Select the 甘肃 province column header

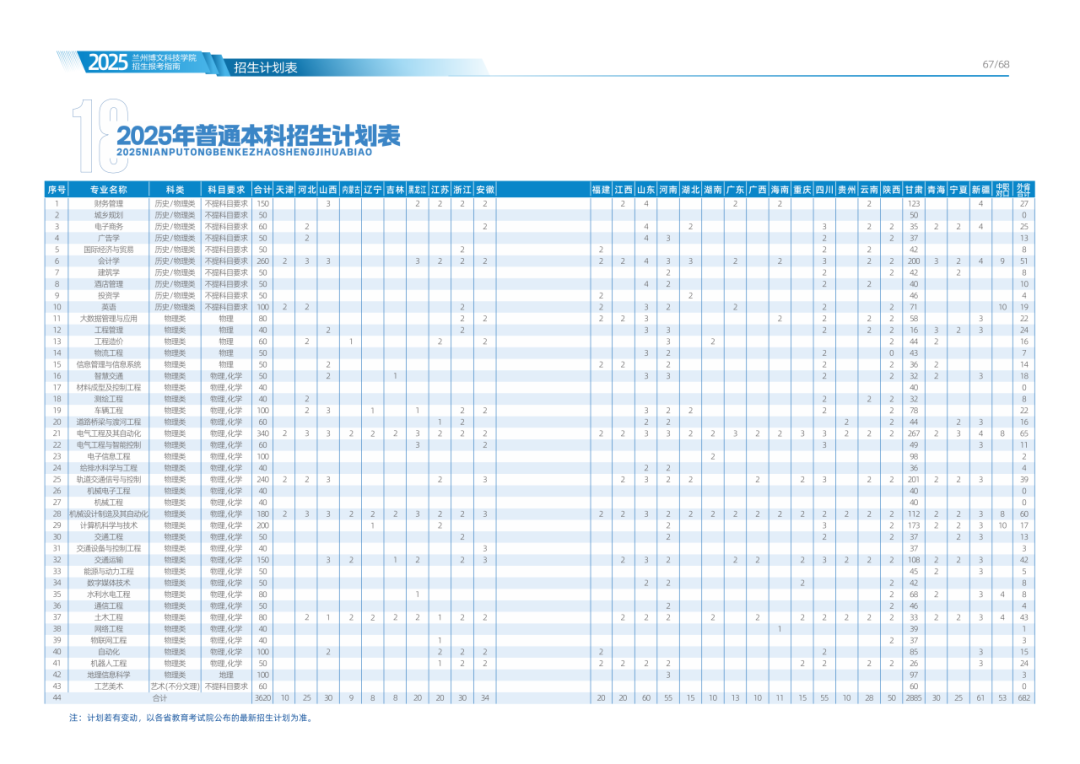[913, 189]
